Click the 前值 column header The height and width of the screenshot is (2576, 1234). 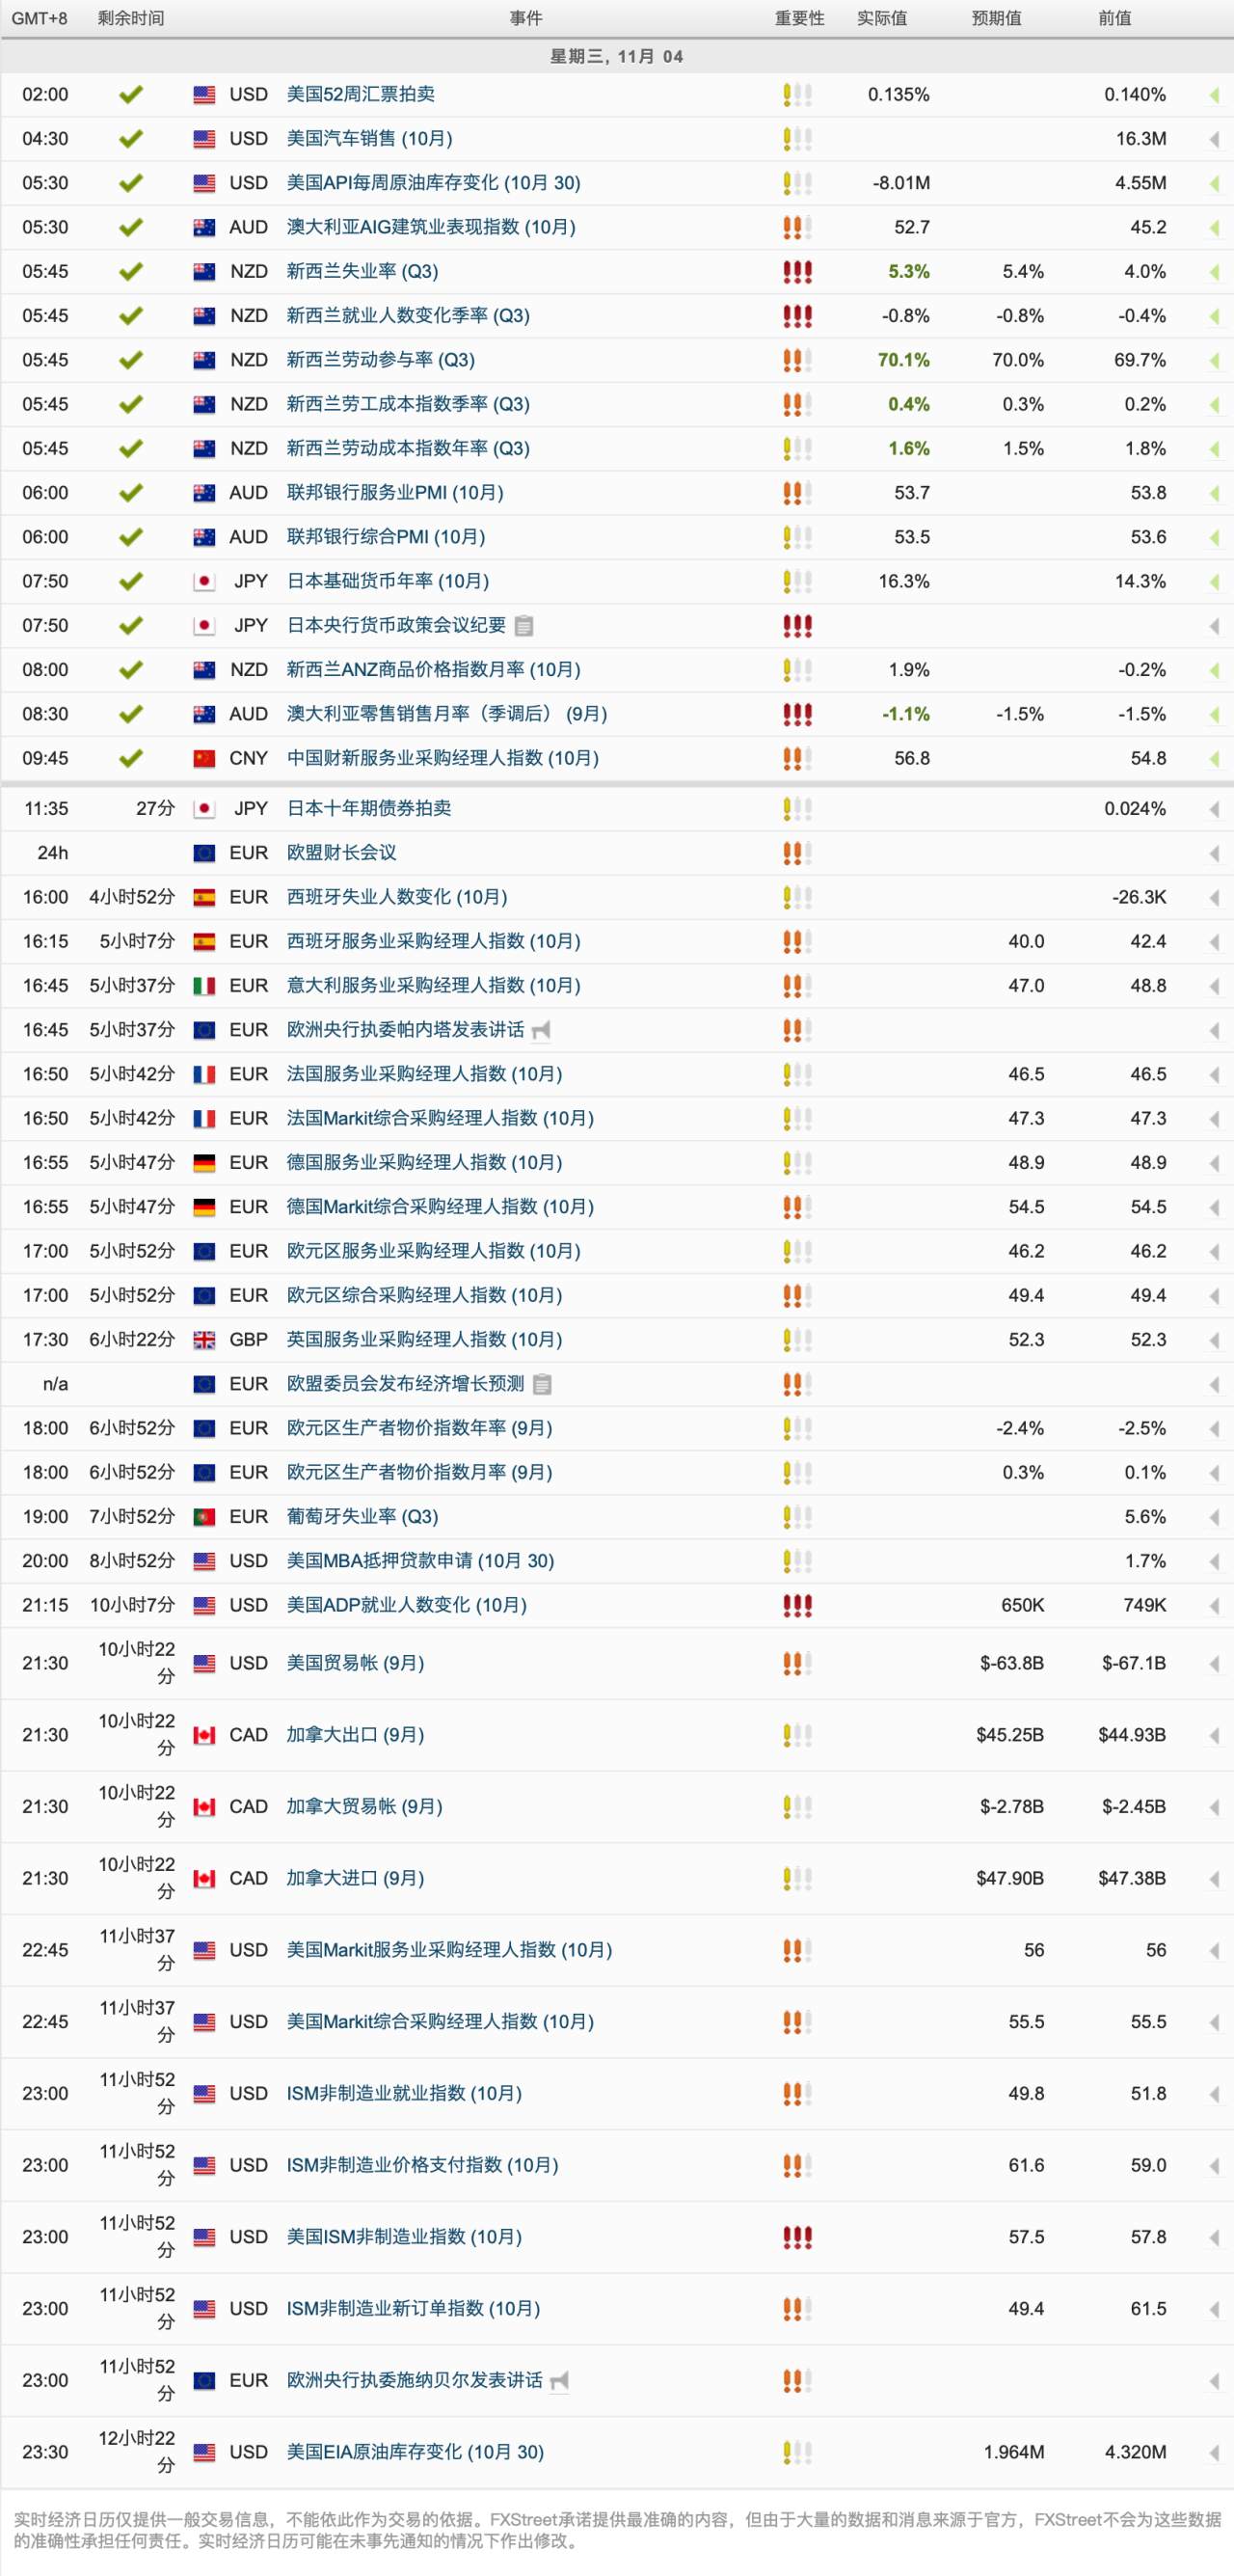coord(1115,18)
